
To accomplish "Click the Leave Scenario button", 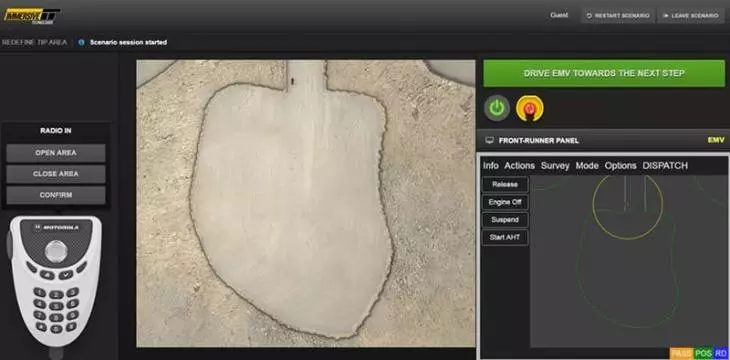I will tap(691, 15).
